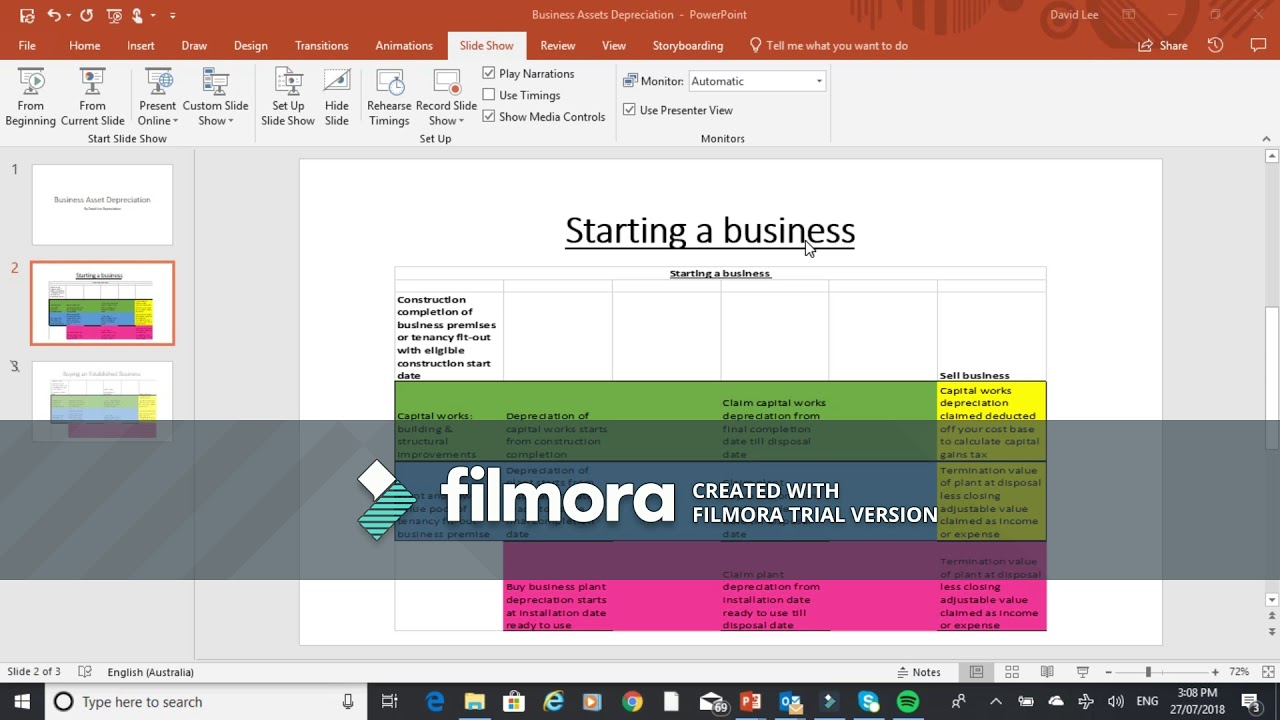Viewport: 1280px width, 720px height.
Task: Adjust the zoom slider handle
Action: point(1148,672)
